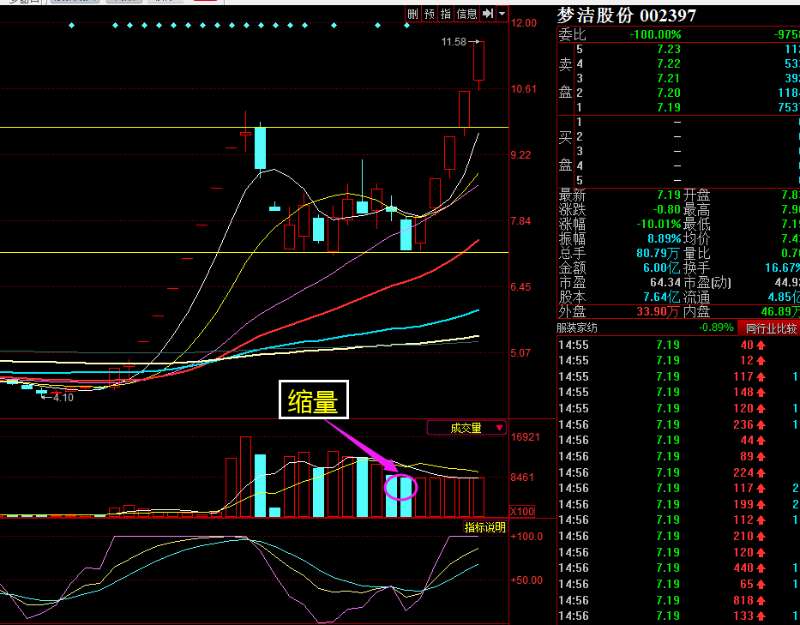Select the 14:56 tick row with volume 818
800x625 pixels.
(x=679, y=601)
